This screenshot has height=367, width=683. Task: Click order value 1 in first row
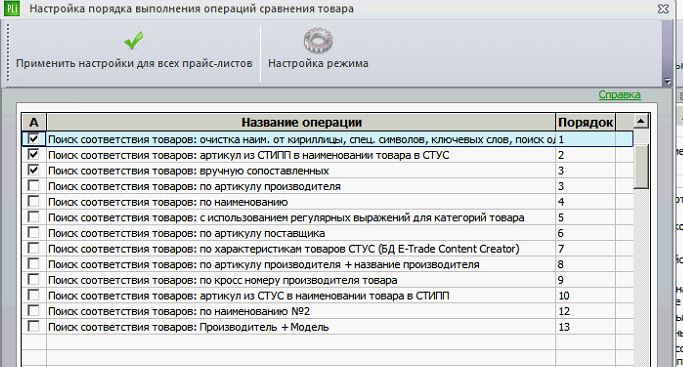click(561, 139)
